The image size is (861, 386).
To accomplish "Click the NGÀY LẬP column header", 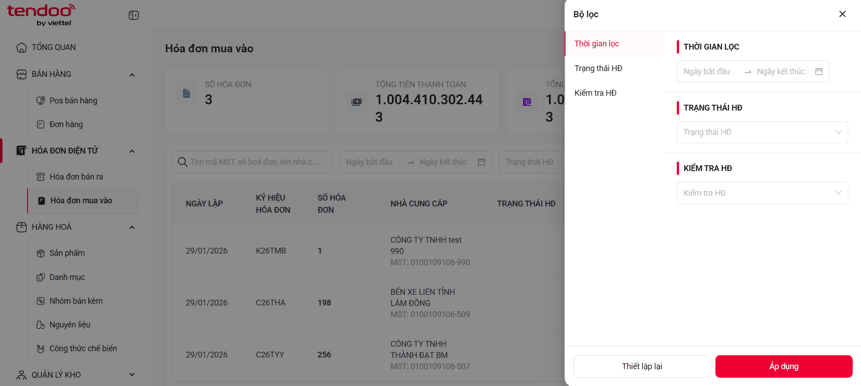I will [204, 204].
